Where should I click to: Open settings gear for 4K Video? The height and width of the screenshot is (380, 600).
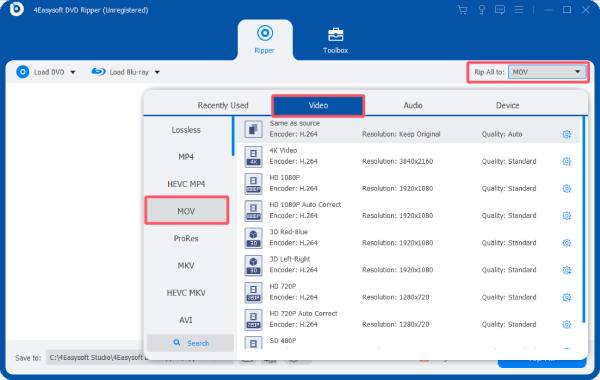click(x=567, y=161)
